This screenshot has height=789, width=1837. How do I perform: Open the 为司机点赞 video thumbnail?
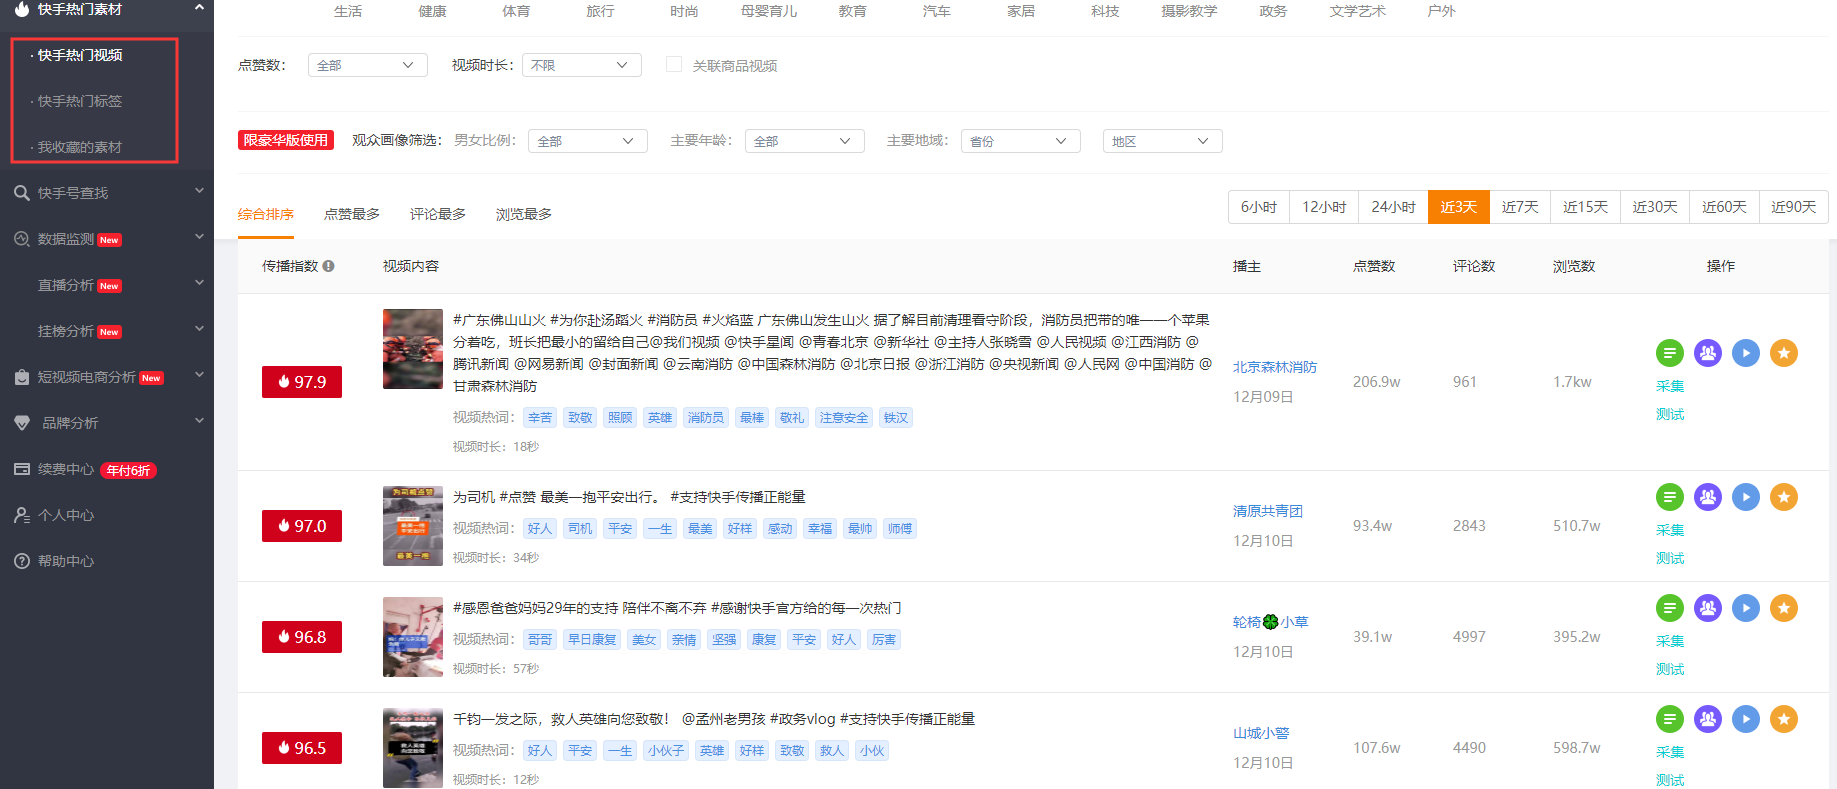(x=413, y=526)
